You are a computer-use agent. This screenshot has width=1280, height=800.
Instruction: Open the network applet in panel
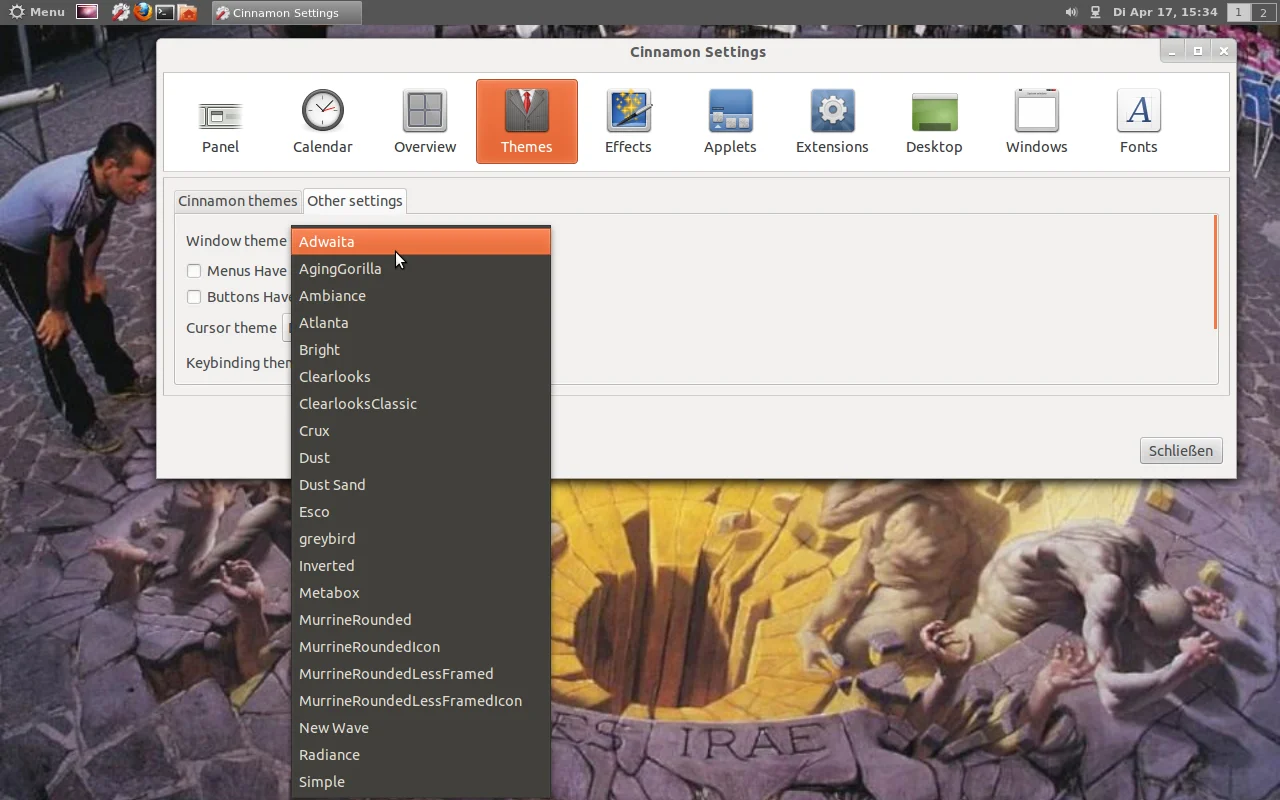point(1095,12)
